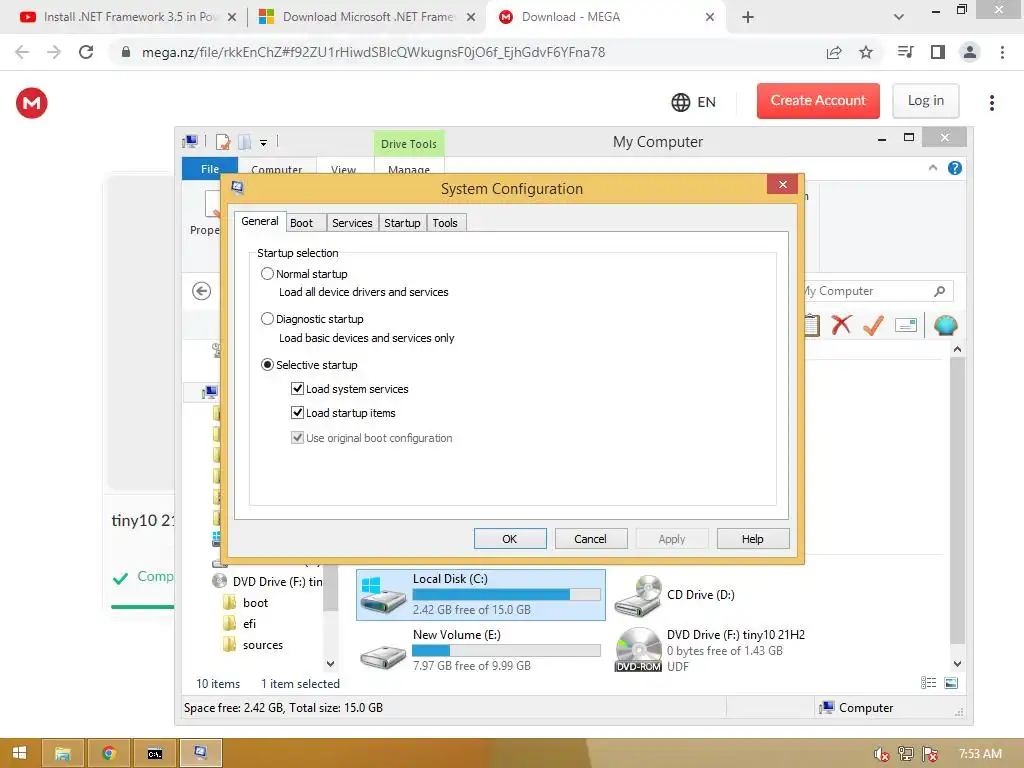
Task: Open Chrome three-dot menu
Action: coord(1002,52)
